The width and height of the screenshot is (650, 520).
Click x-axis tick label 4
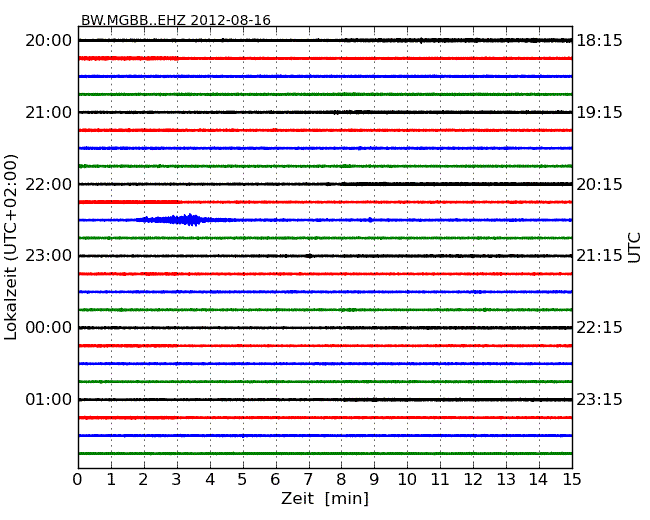click(x=210, y=479)
